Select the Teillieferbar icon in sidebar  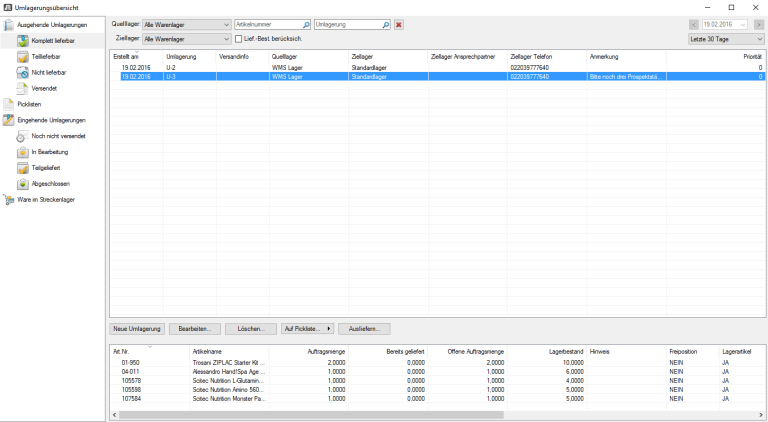[23, 57]
